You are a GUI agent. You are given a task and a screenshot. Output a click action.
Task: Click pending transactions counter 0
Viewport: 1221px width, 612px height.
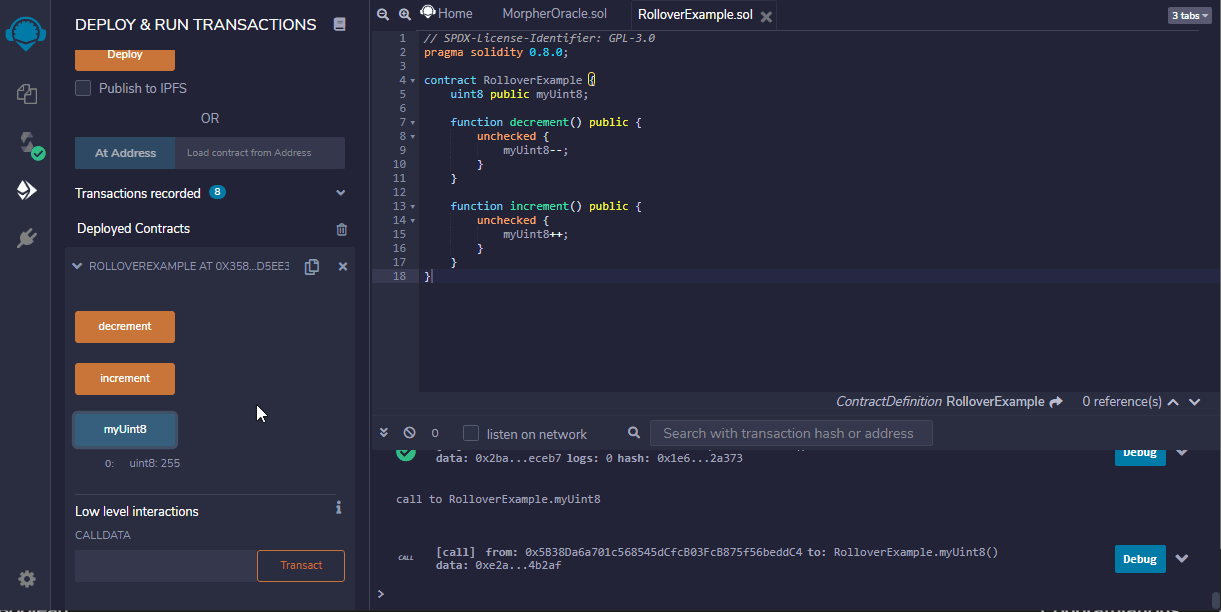tap(435, 433)
